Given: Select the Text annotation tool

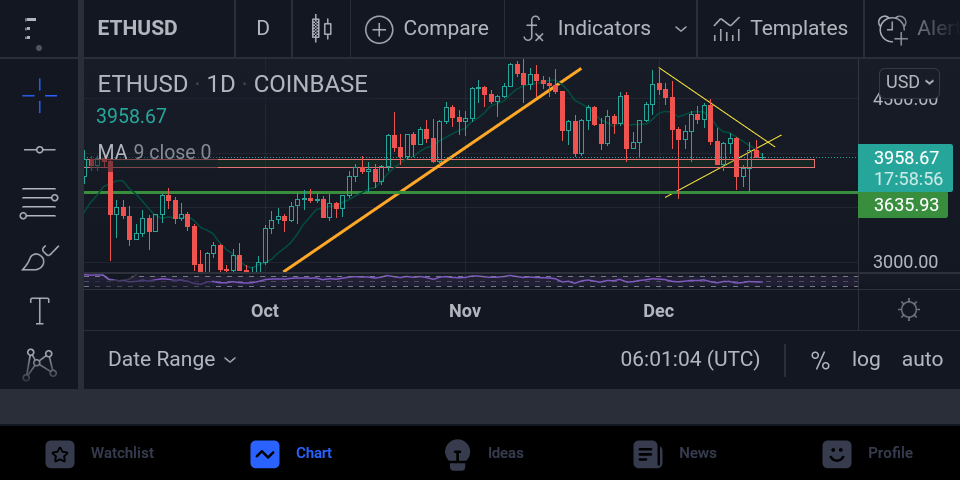Looking at the screenshot, I should (x=40, y=311).
